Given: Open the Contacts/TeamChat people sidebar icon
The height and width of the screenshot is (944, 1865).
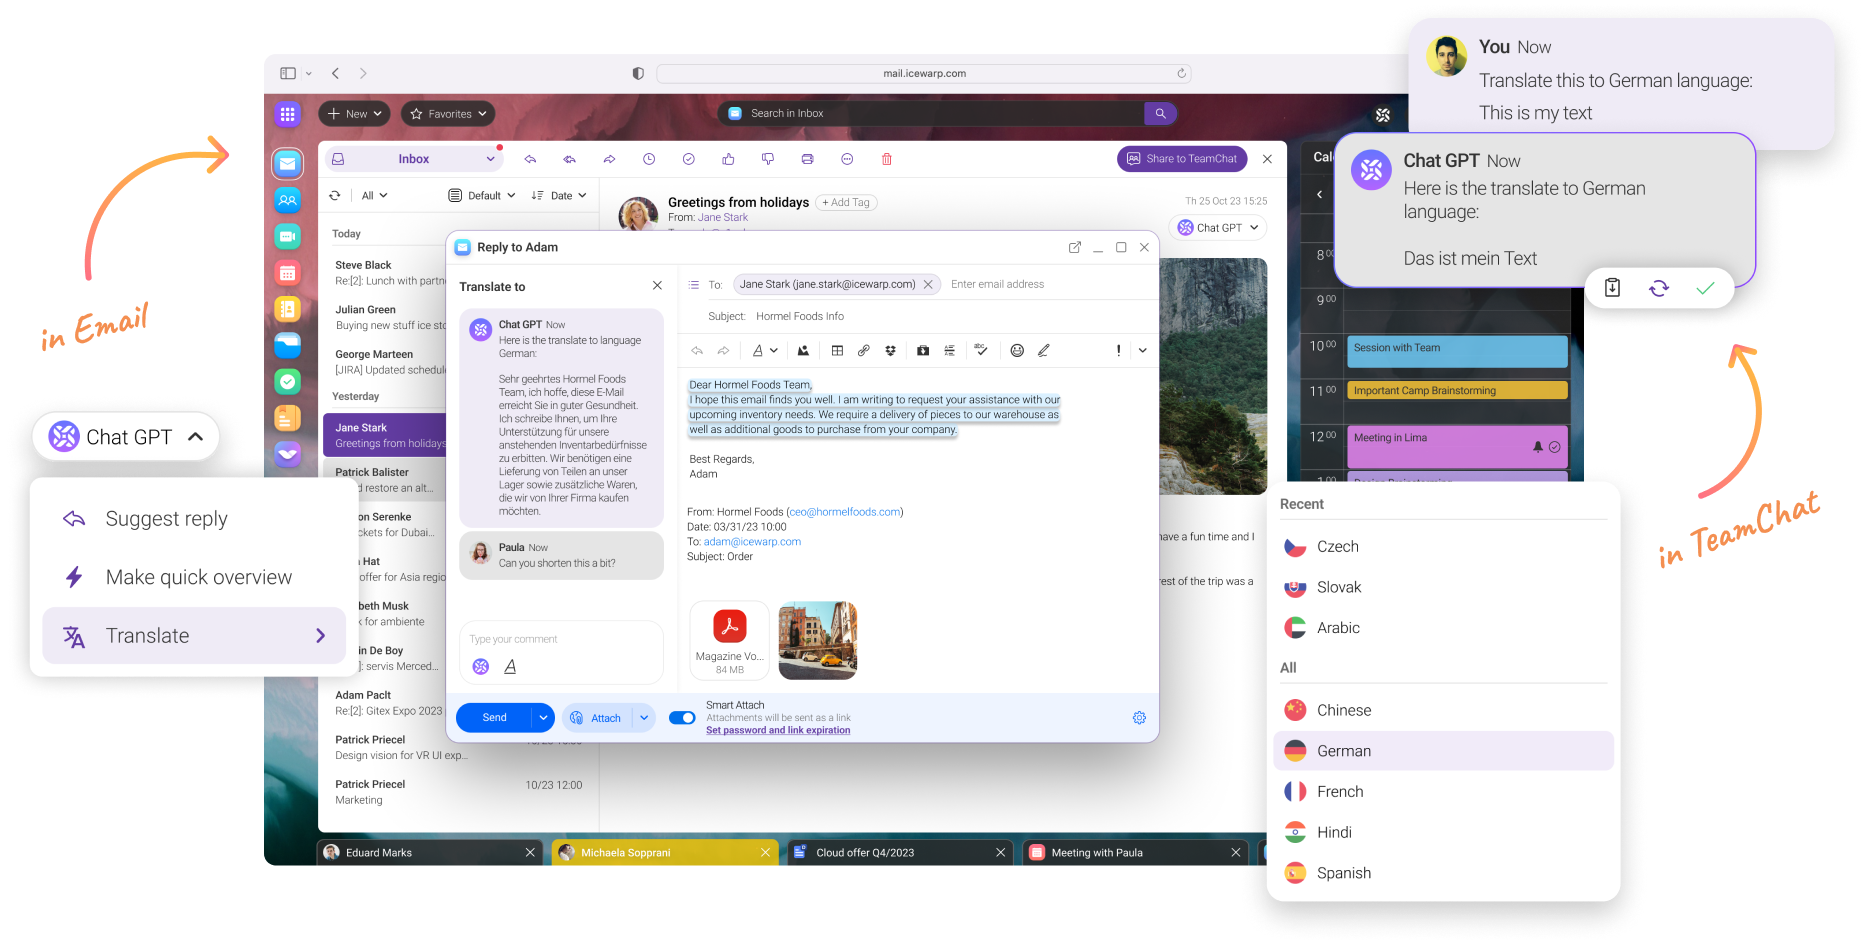Looking at the screenshot, I should pos(288,200).
